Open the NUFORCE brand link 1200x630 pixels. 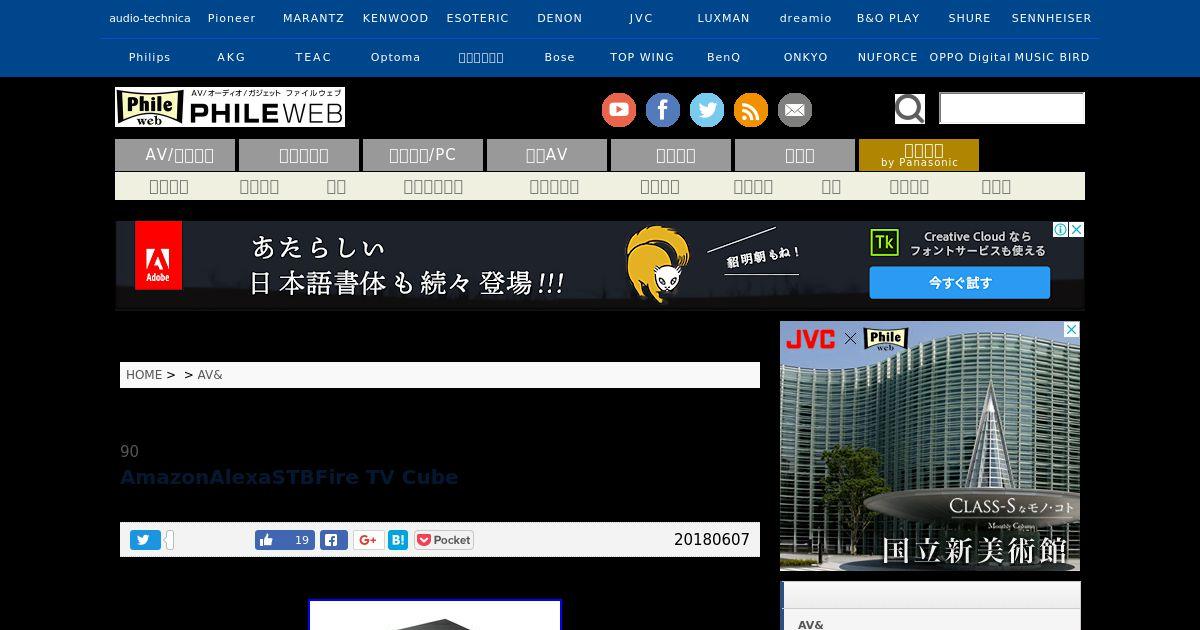tap(888, 57)
